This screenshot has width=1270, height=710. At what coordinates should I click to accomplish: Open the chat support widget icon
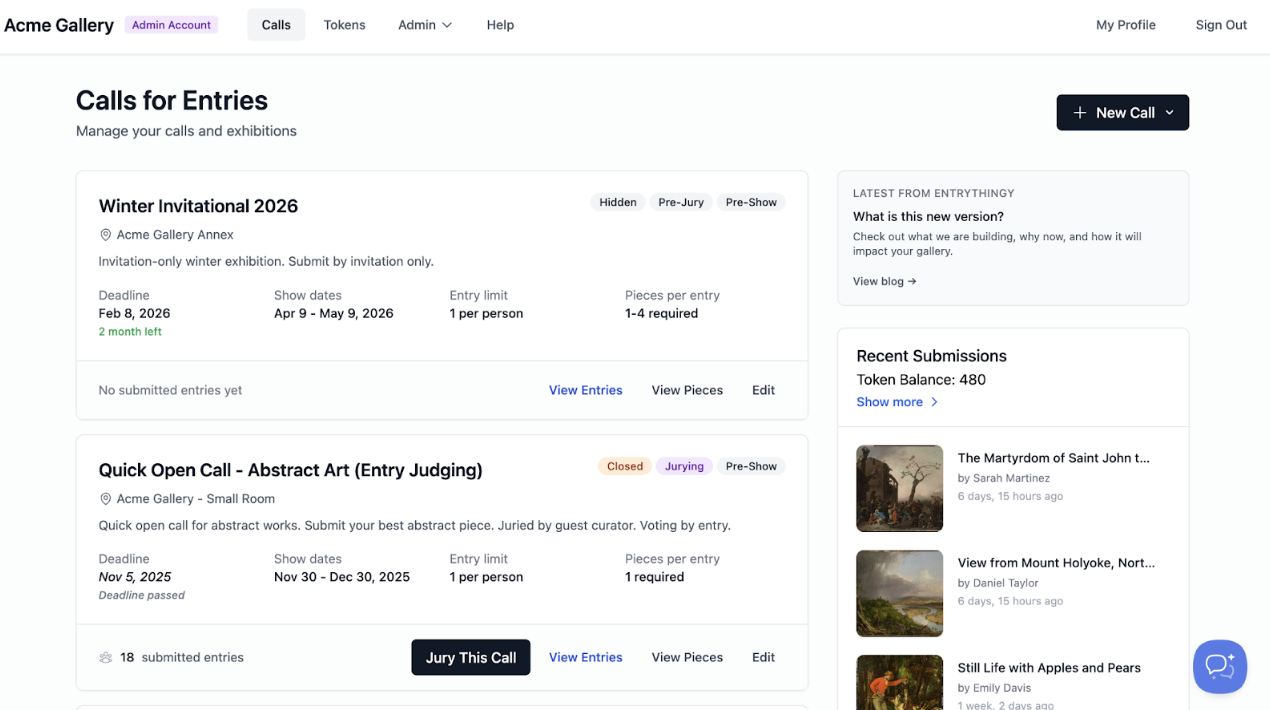tap(1219, 666)
